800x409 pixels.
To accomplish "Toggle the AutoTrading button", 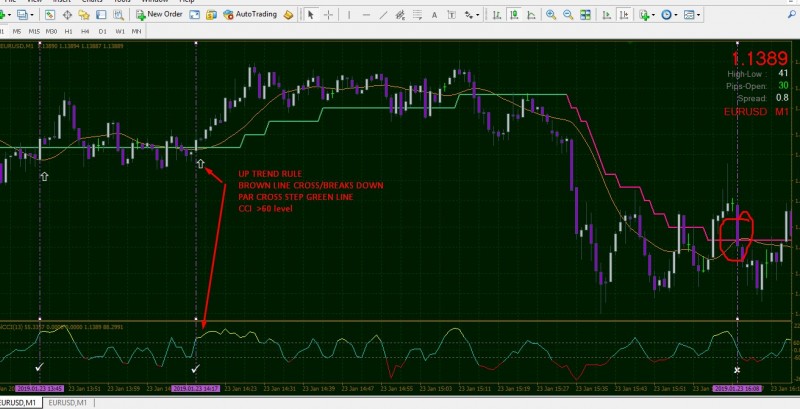I will 250,15.
